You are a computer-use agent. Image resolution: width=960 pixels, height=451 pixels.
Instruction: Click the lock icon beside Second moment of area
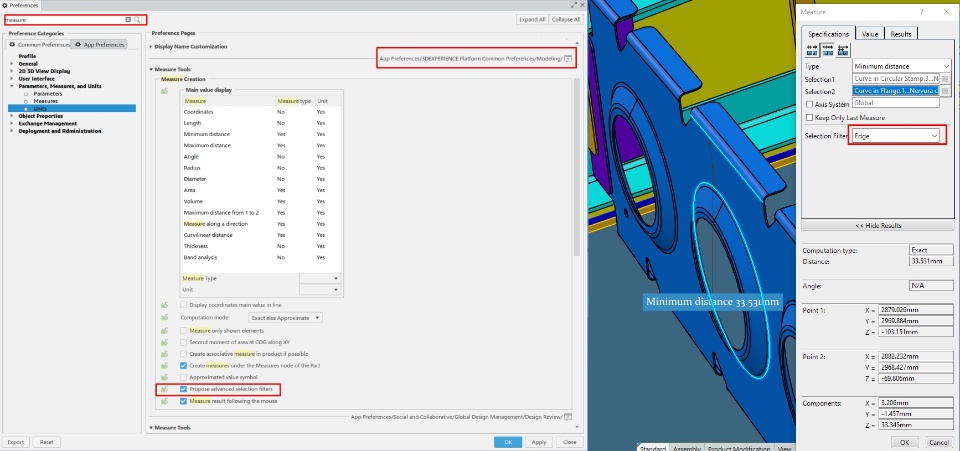coord(164,342)
